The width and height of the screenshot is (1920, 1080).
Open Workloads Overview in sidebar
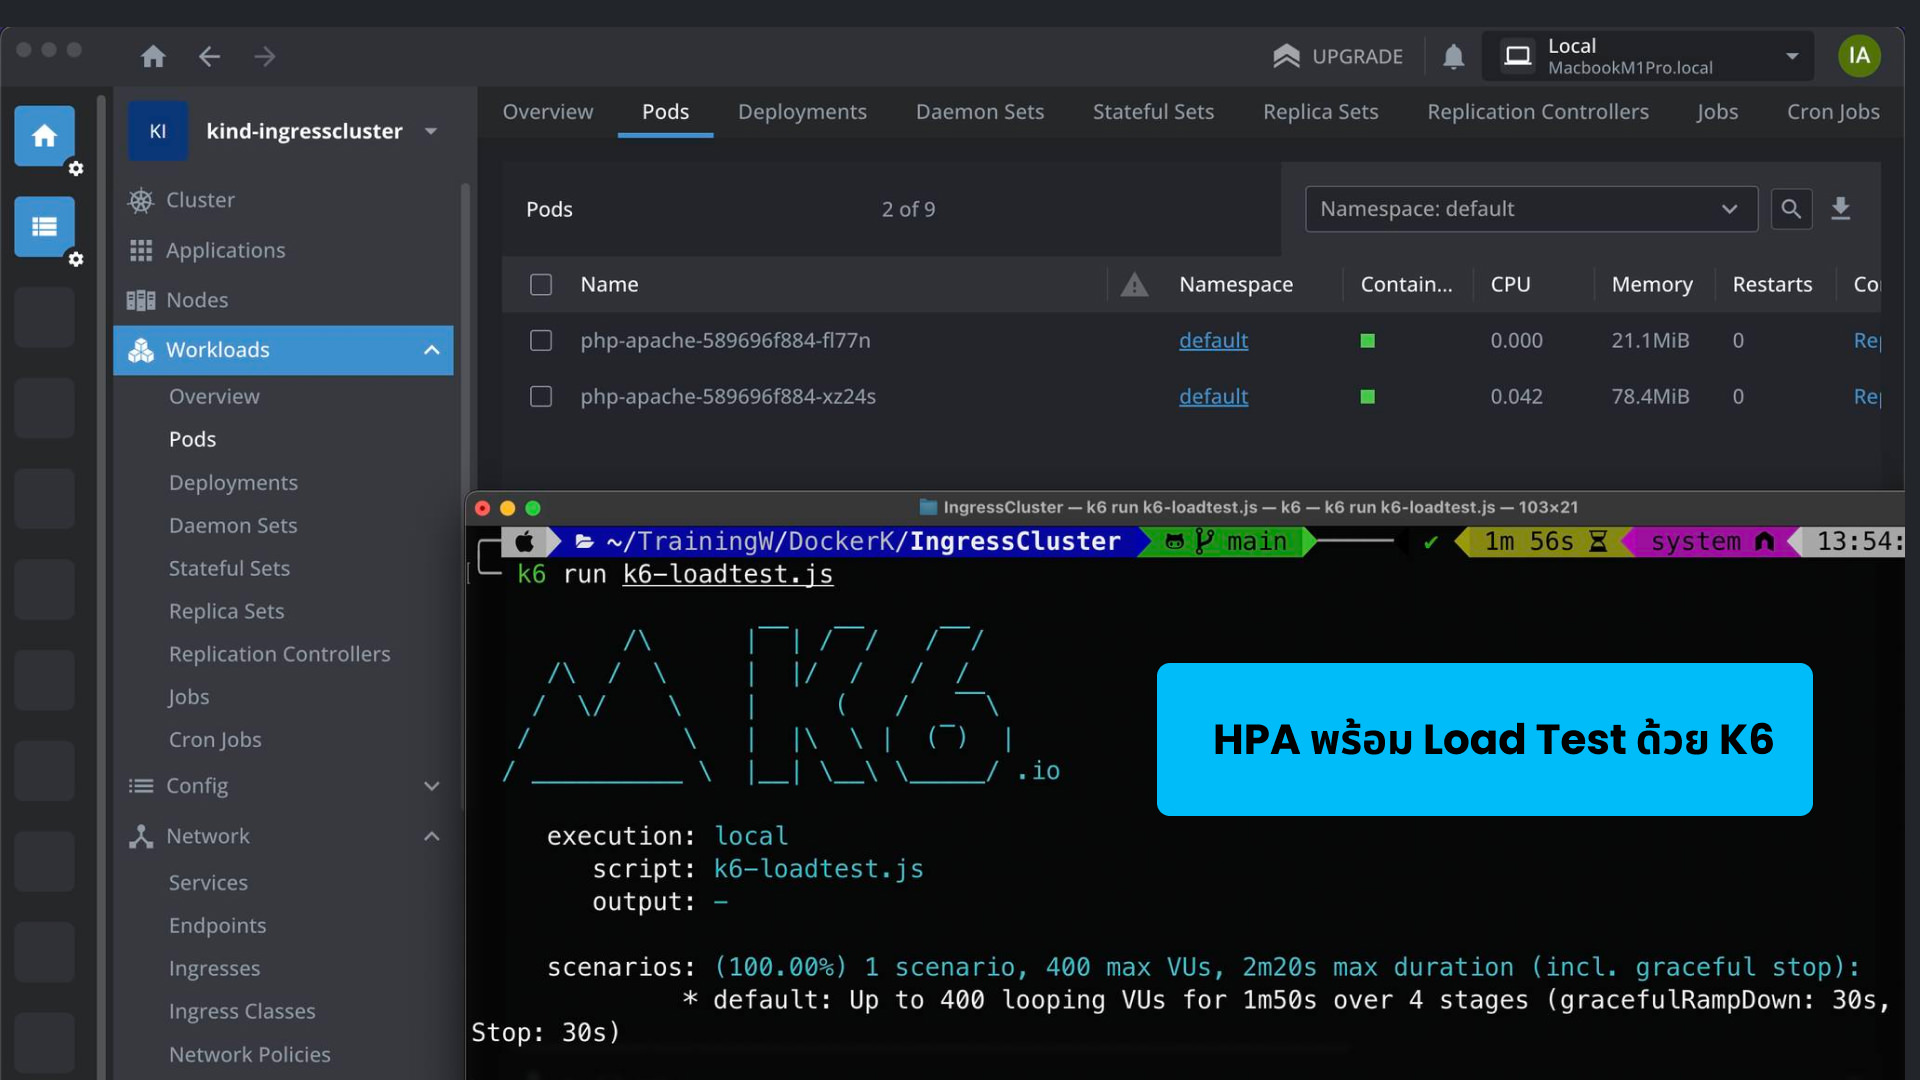click(x=214, y=396)
